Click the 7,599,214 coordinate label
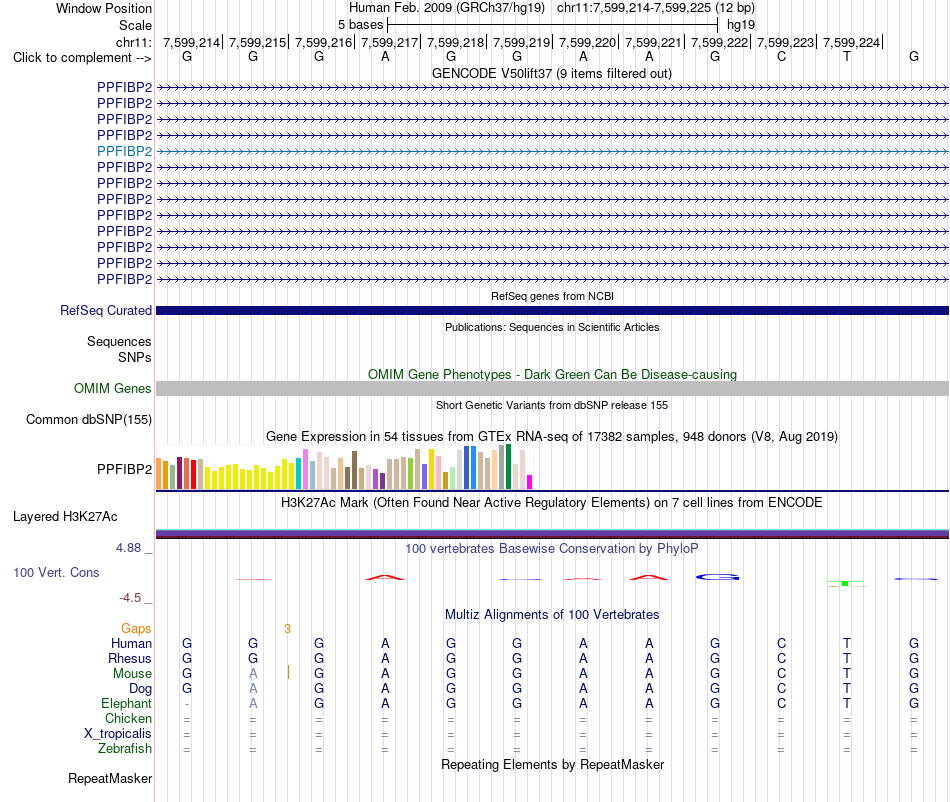 (x=191, y=42)
